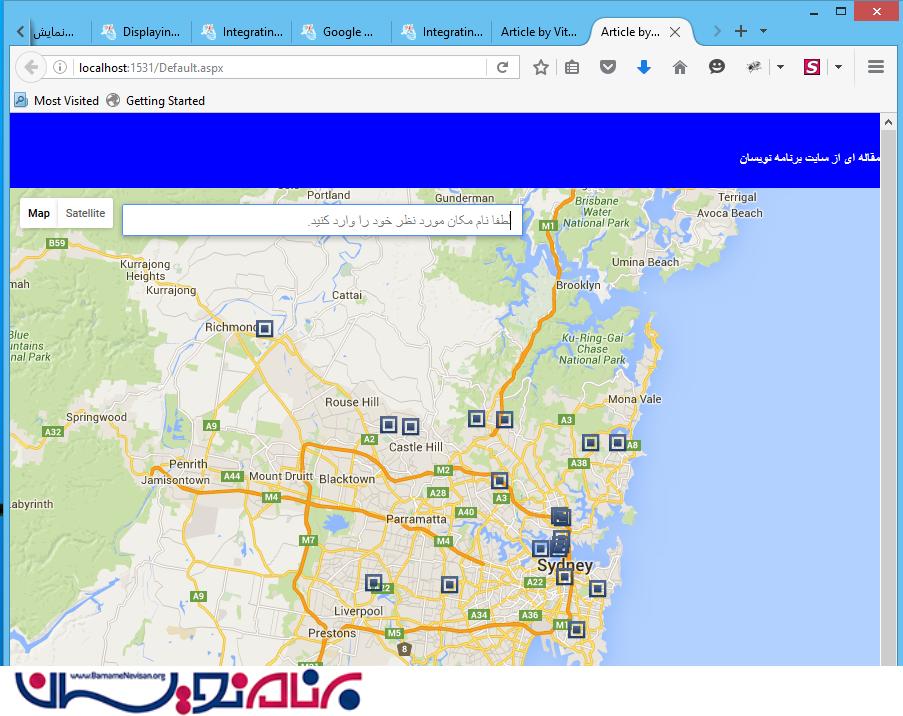The height and width of the screenshot is (716, 903).
Task: Switch to the 'Google ...' tab
Action: [340, 32]
